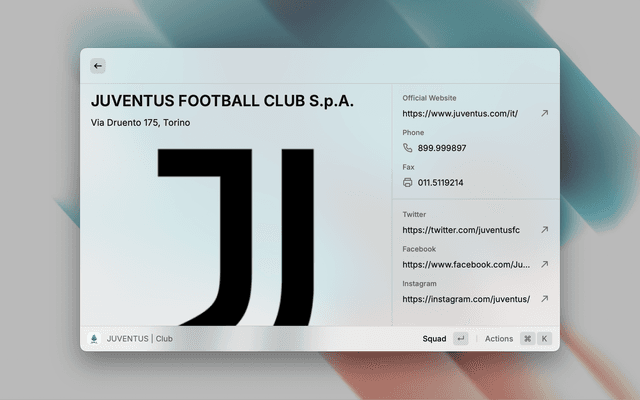640x400 pixels.
Task: Open the Instagram juventus link
Action: point(465,299)
